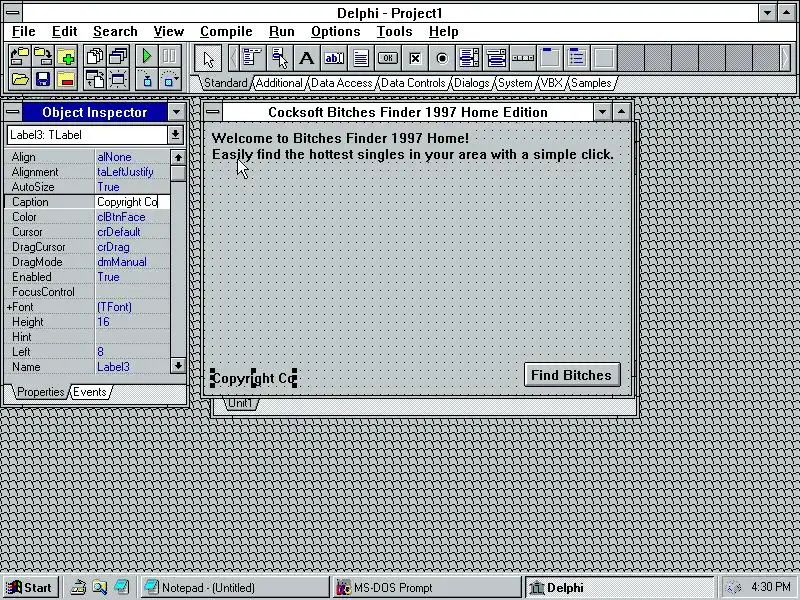
Task: Switch to the Data Access palette tab
Action: pos(341,83)
